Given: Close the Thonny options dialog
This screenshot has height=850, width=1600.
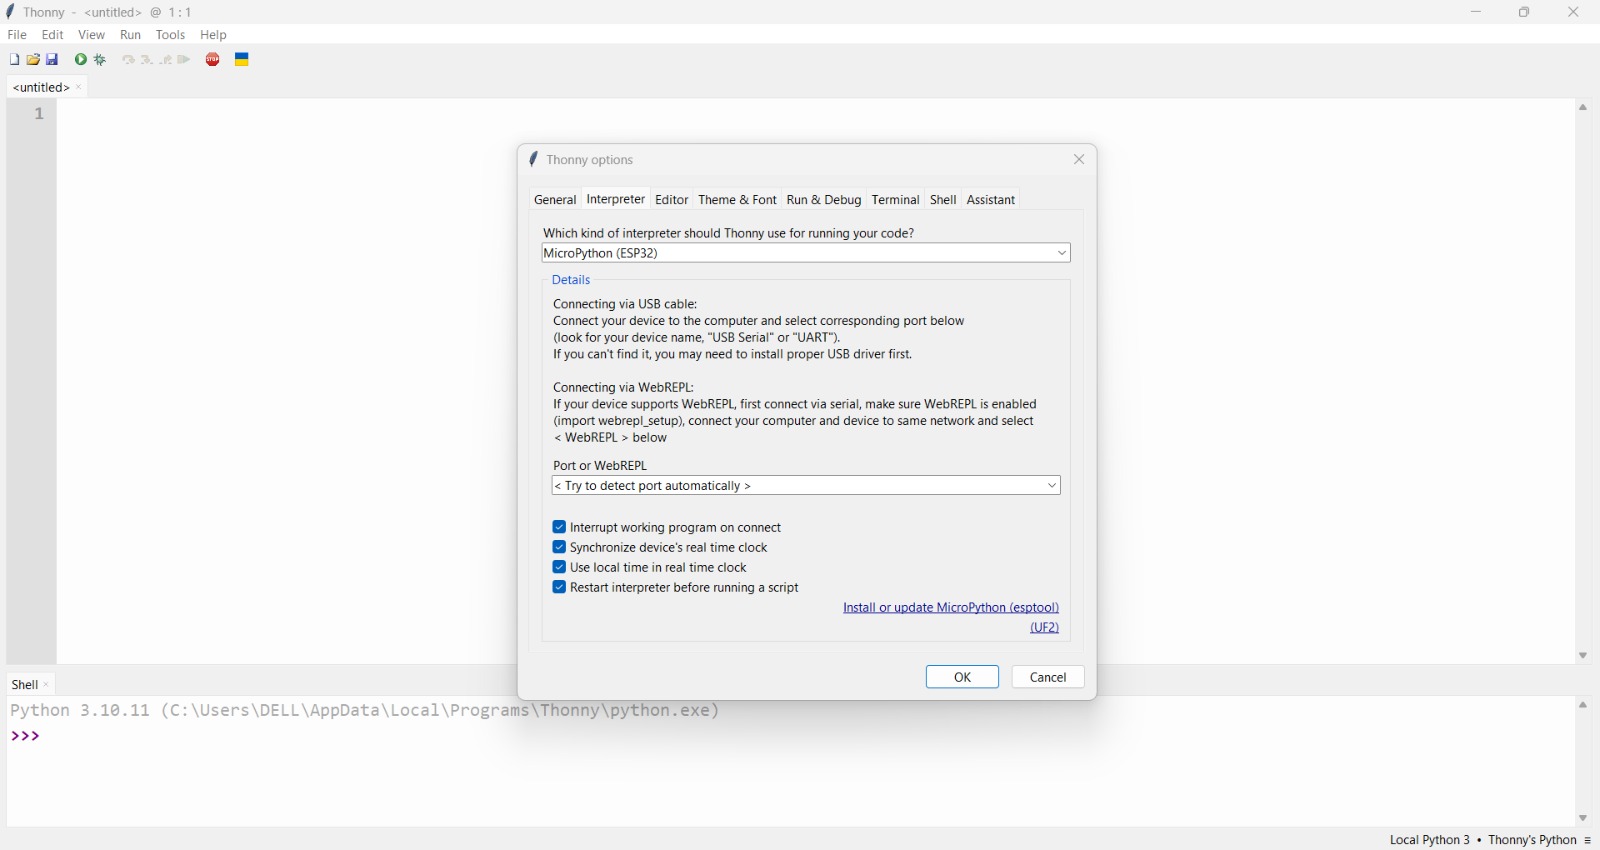Looking at the screenshot, I should [x=1079, y=160].
